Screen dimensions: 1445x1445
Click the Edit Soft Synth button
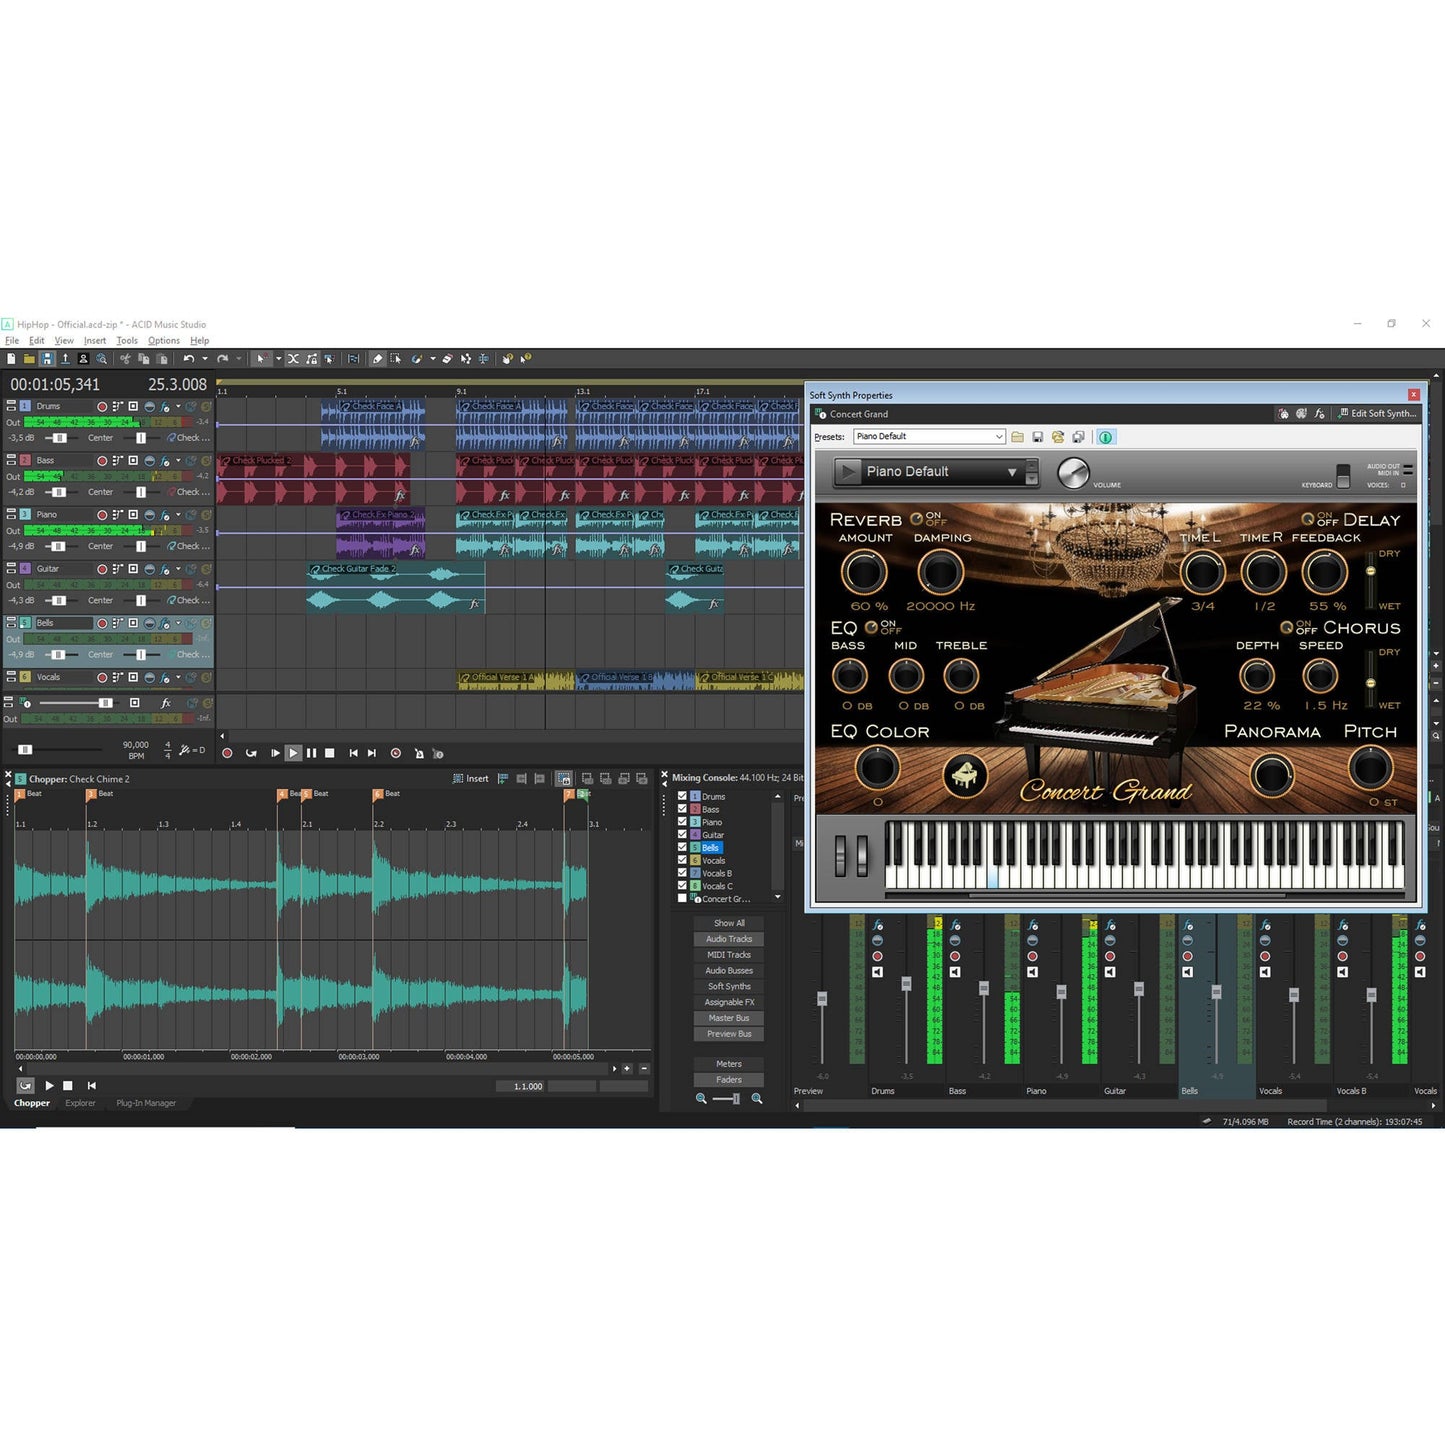(1380, 413)
